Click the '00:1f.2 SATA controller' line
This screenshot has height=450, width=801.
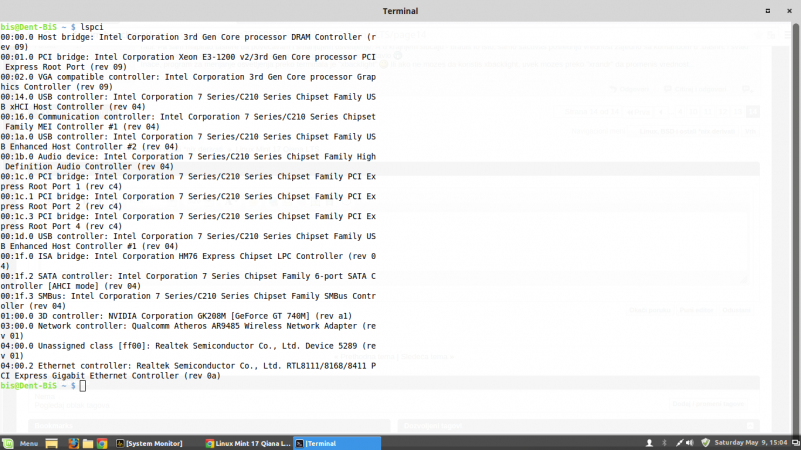coord(188,281)
